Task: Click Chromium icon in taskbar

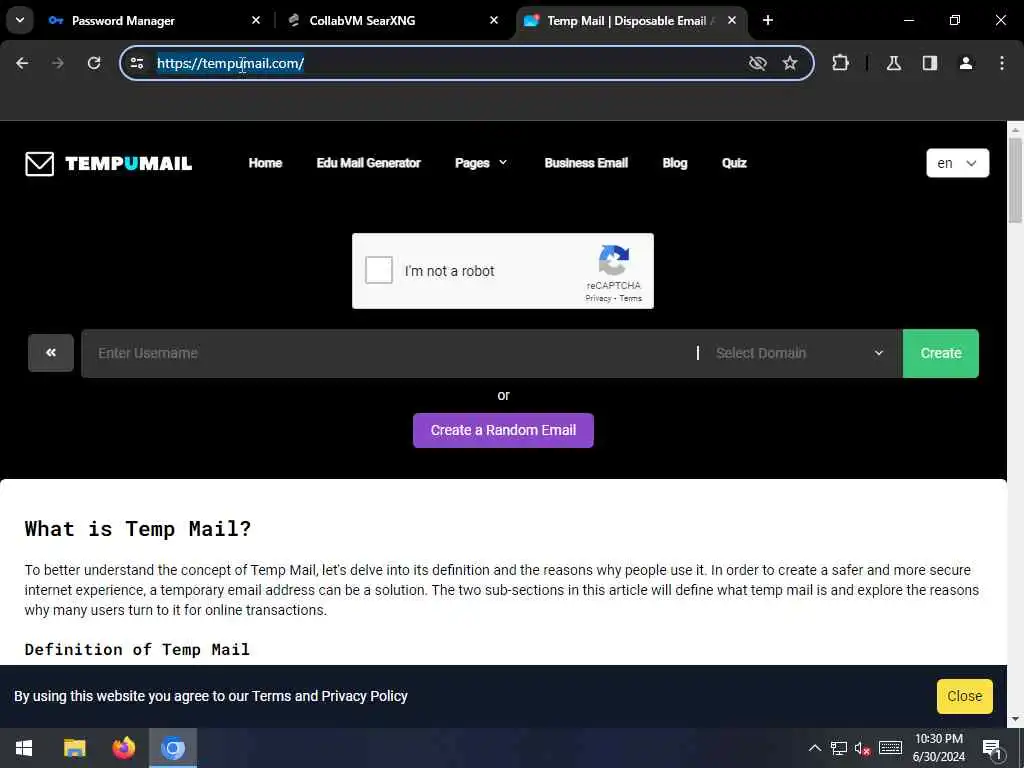Action: 173,748
